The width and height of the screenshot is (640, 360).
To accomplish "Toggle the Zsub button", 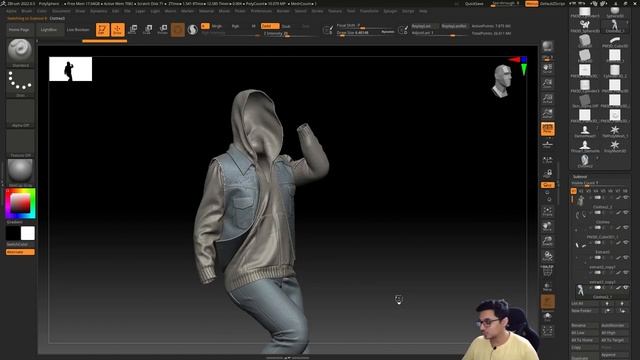I will pos(287,26).
